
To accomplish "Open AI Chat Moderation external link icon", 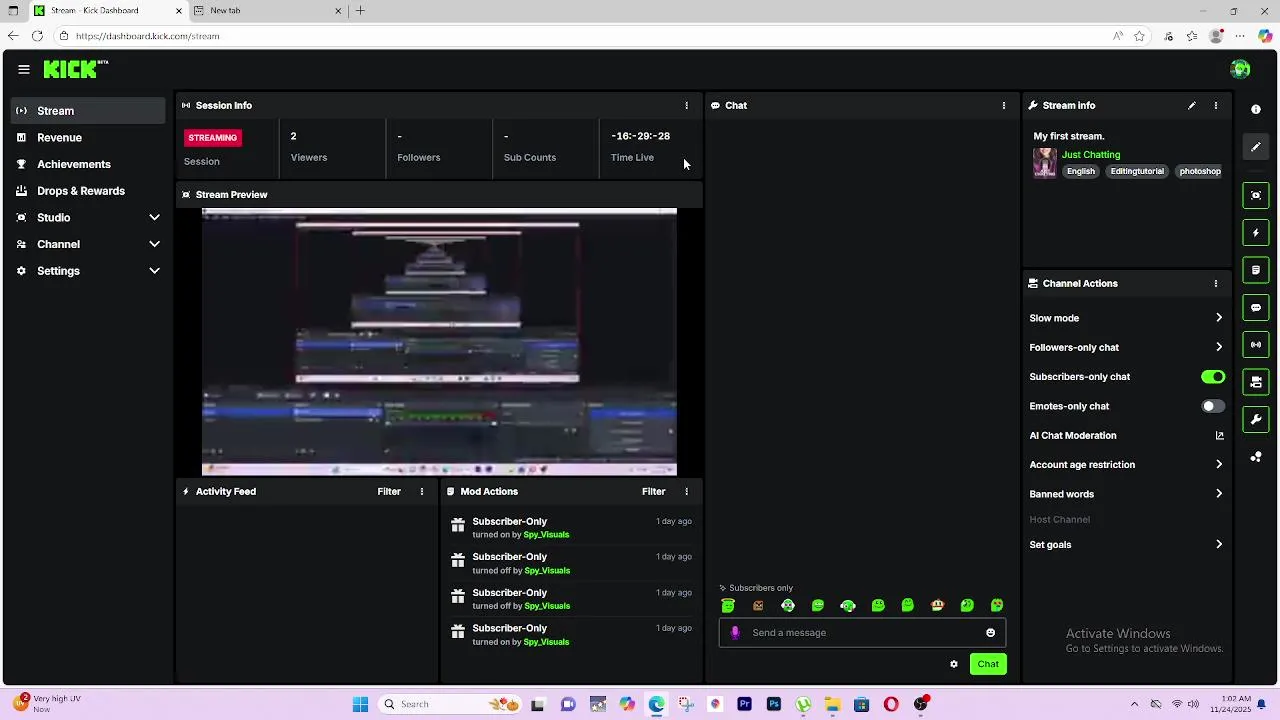I will (1219, 435).
